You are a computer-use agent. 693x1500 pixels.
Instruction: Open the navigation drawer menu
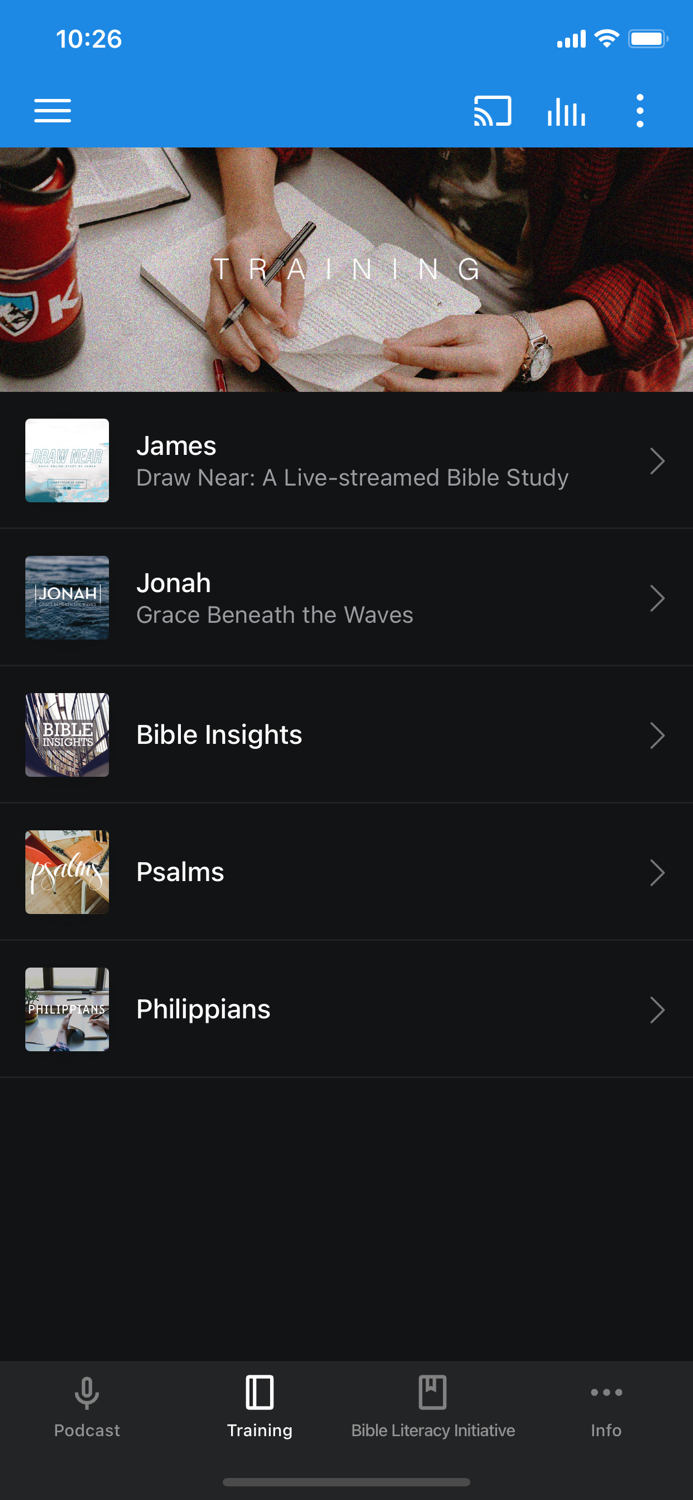point(52,111)
